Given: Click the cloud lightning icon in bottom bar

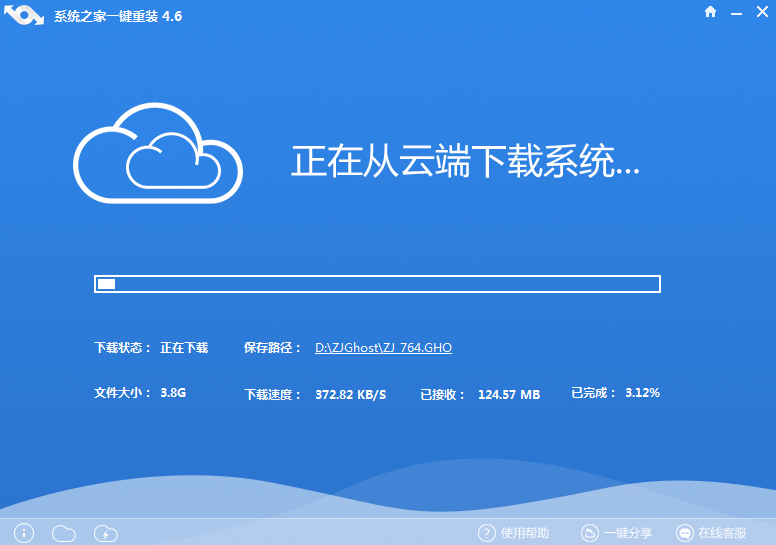Looking at the screenshot, I should point(106,533).
